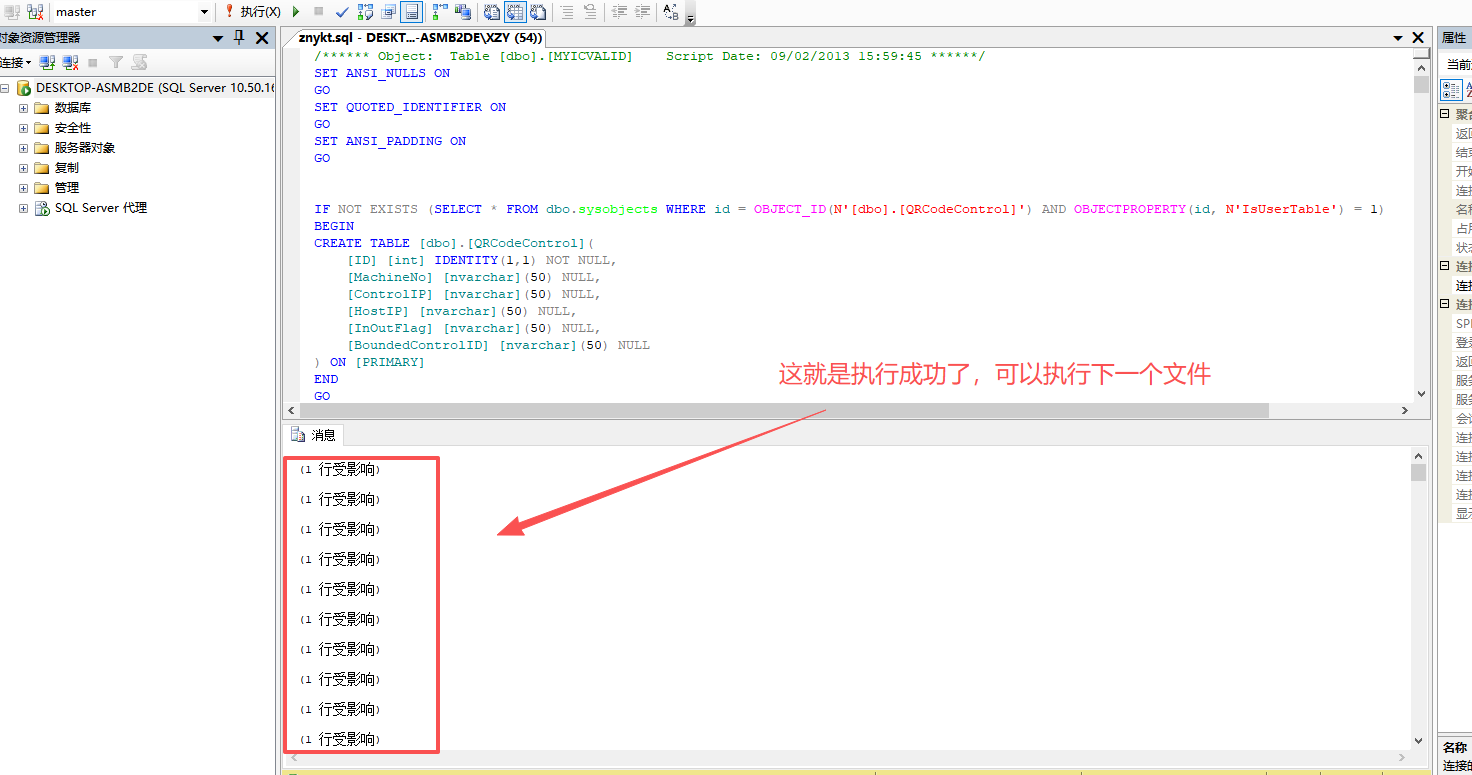The height and width of the screenshot is (775, 1472).
Task: Select the SQL Server 代理 tree item
Action: (100, 208)
